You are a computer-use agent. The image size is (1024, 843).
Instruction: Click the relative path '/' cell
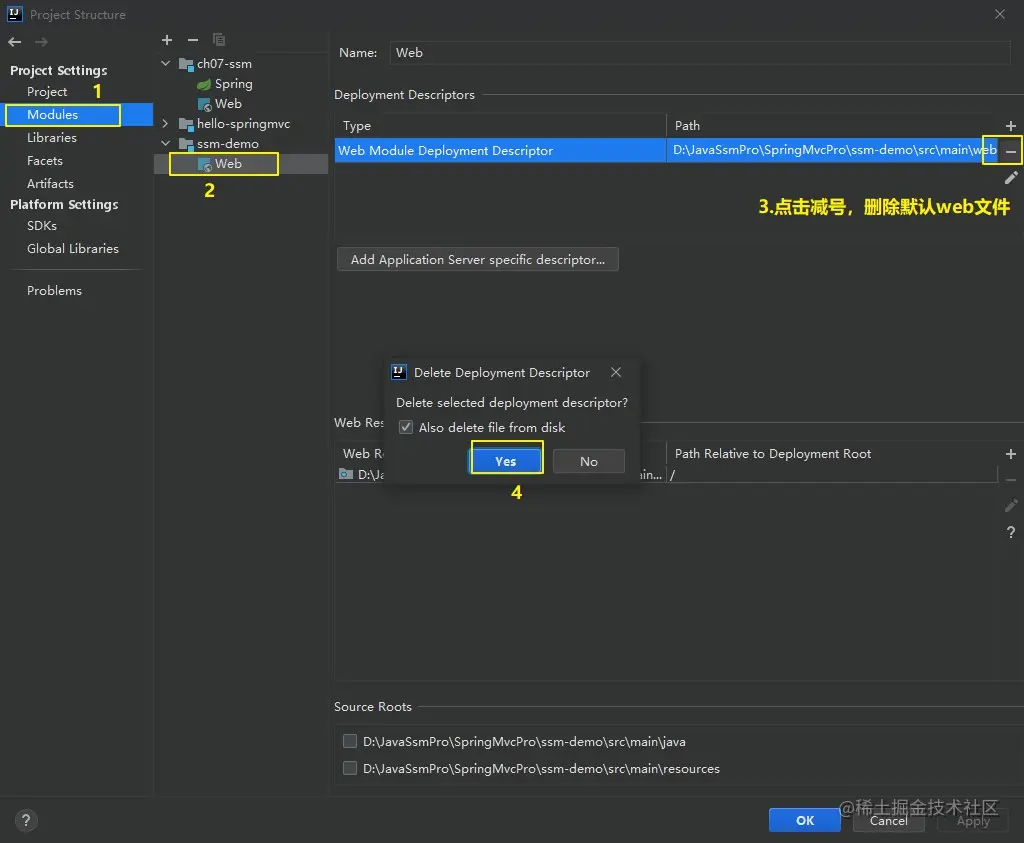[831, 475]
